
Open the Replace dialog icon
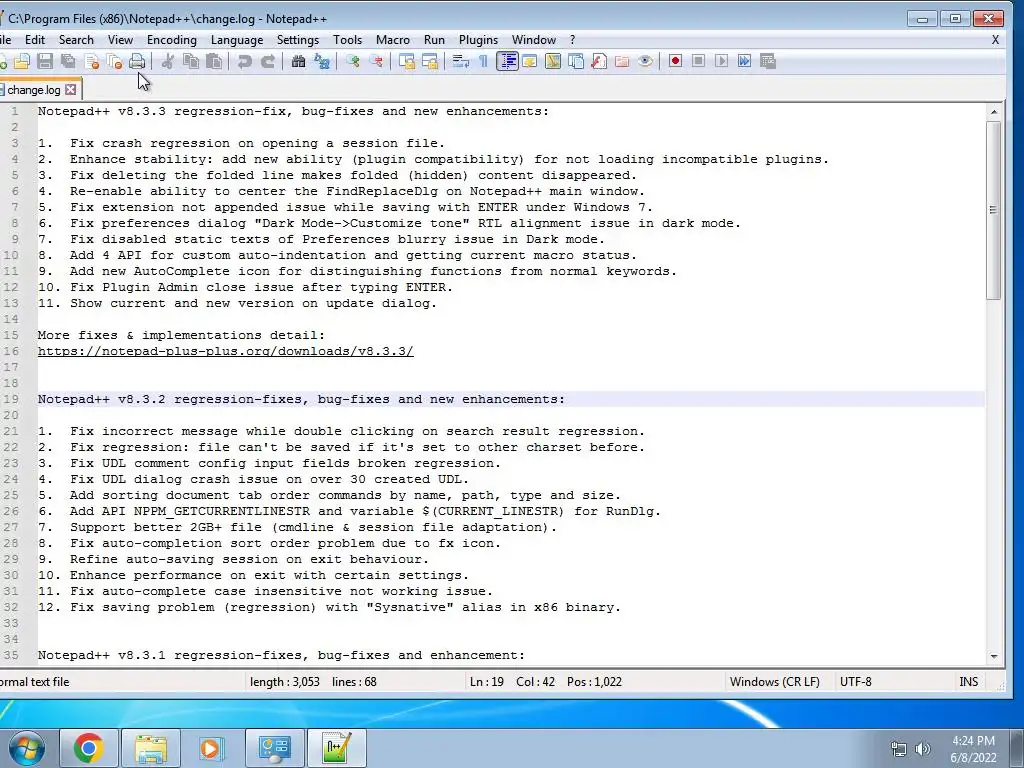click(x=322, y=61)
